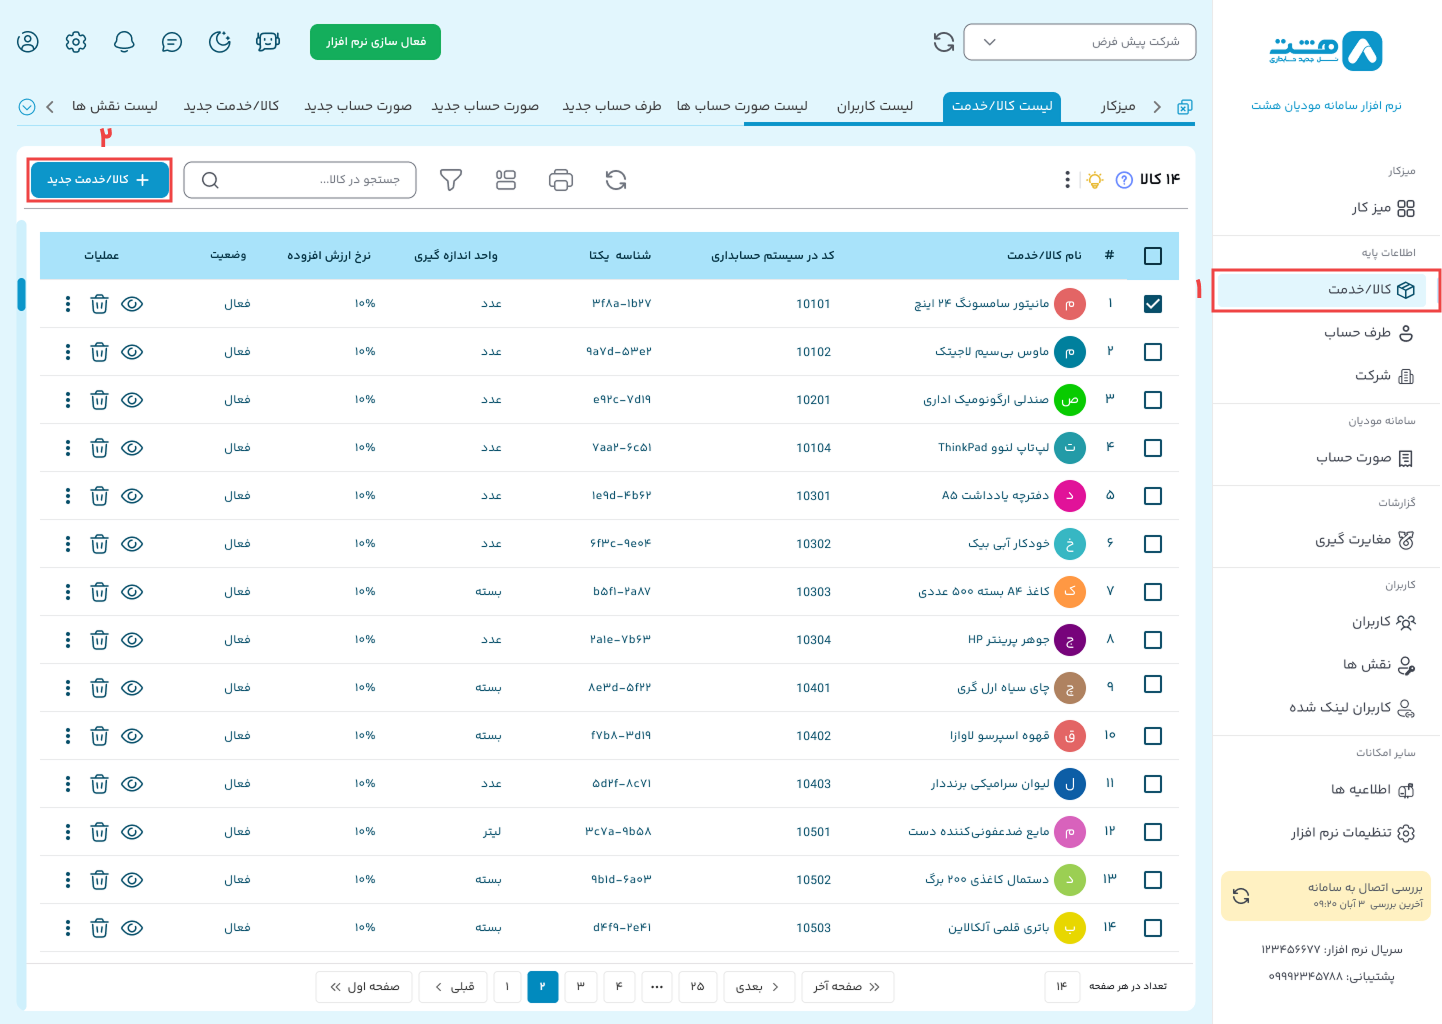Open the help question mark icon
Image resolution: width=1442 pixels, height=1024 pixels.
point(1123,180)
